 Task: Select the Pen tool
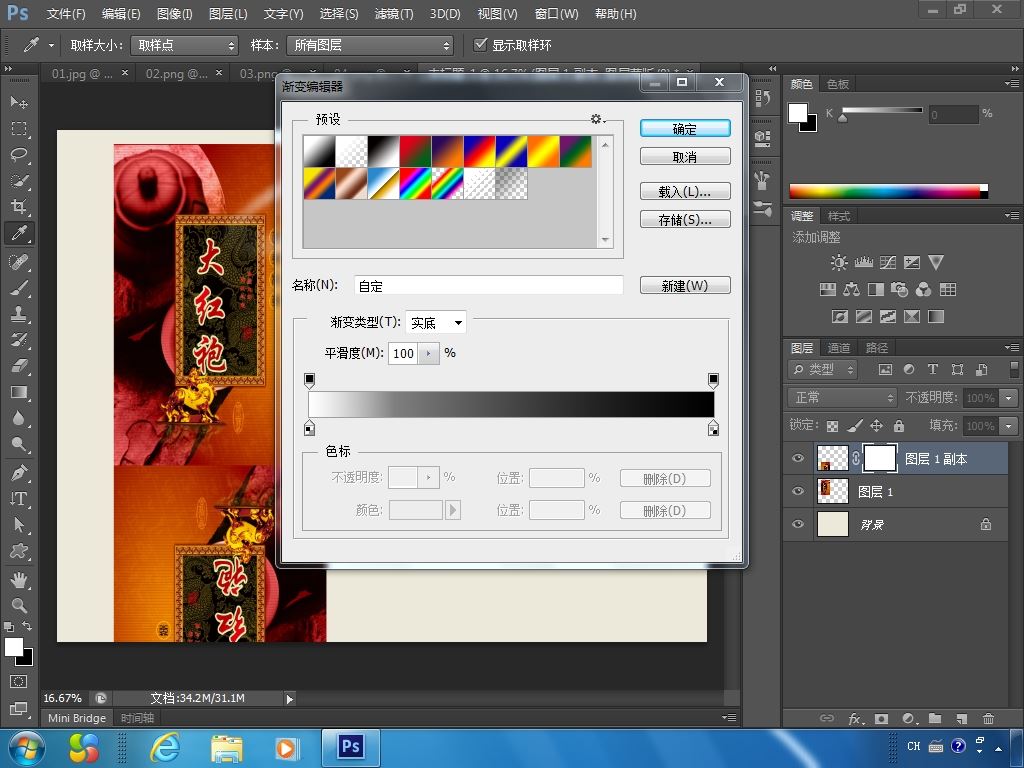(19, 472)
